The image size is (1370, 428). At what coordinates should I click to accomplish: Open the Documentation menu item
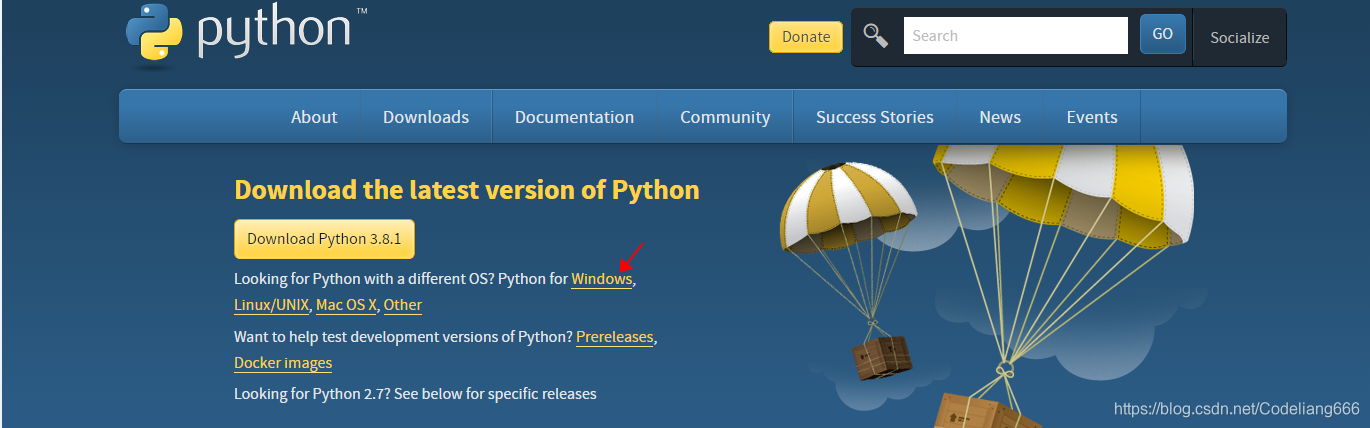tap(574, 117)
